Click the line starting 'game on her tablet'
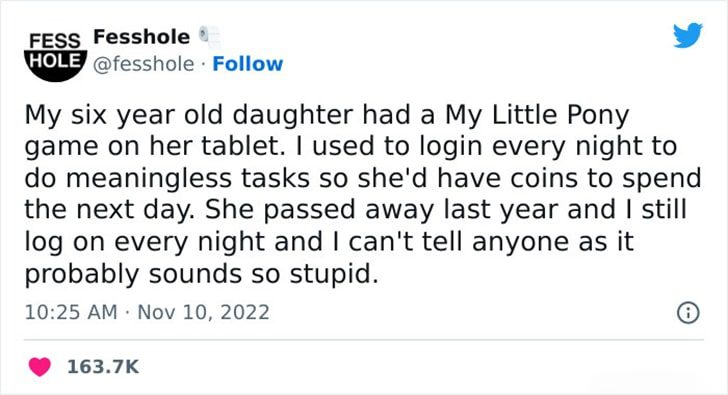 [x=351, y=147]
